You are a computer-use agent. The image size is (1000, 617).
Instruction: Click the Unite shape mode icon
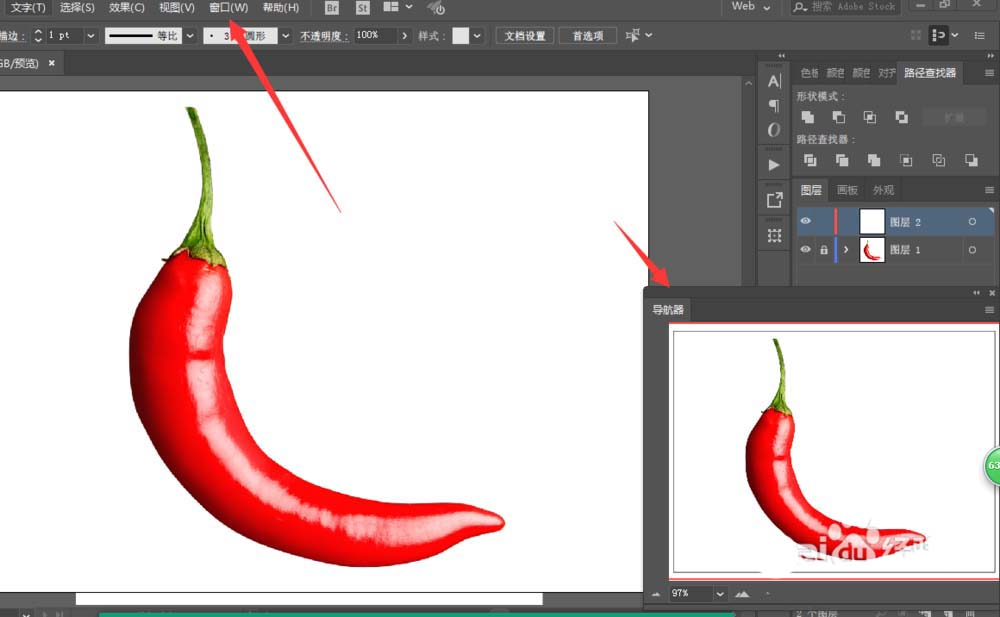808,117
